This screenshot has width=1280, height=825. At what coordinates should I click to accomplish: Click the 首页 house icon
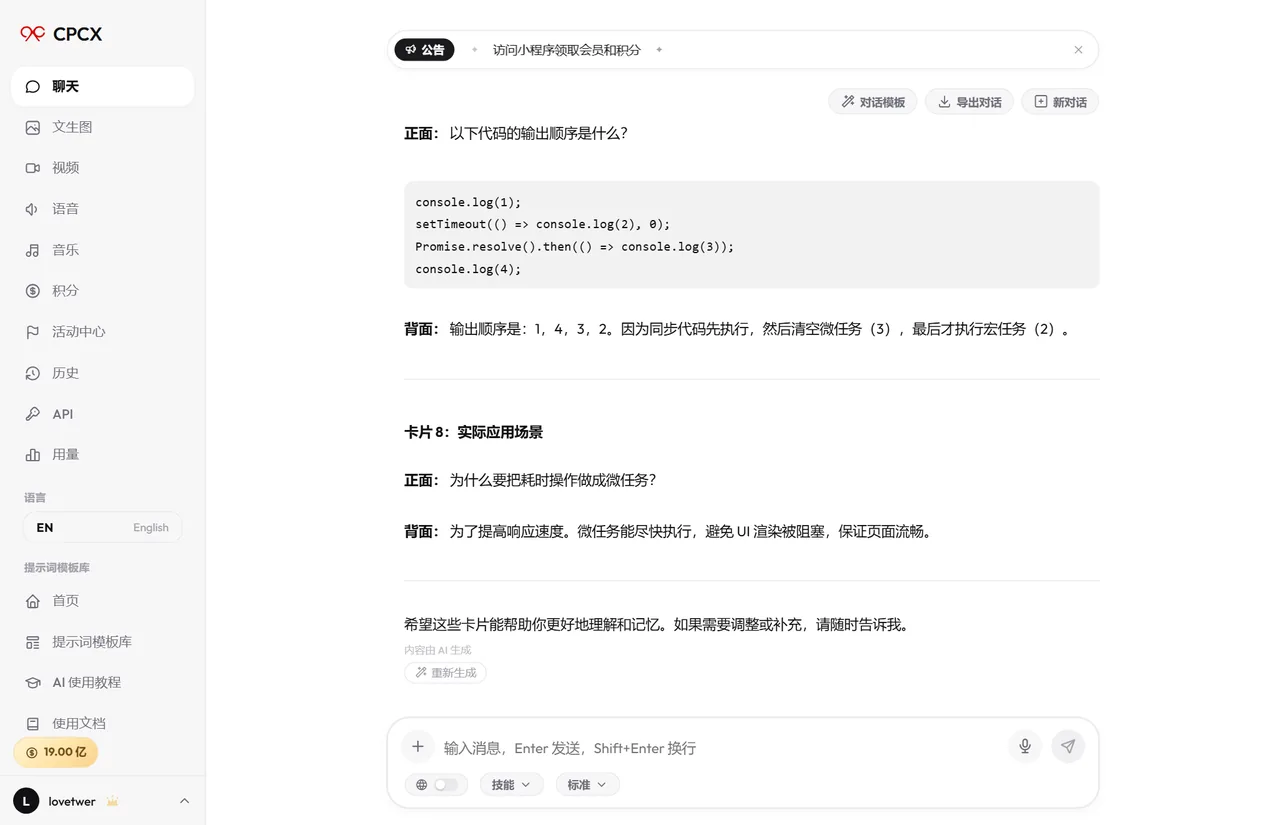click(x=33, y=601)
